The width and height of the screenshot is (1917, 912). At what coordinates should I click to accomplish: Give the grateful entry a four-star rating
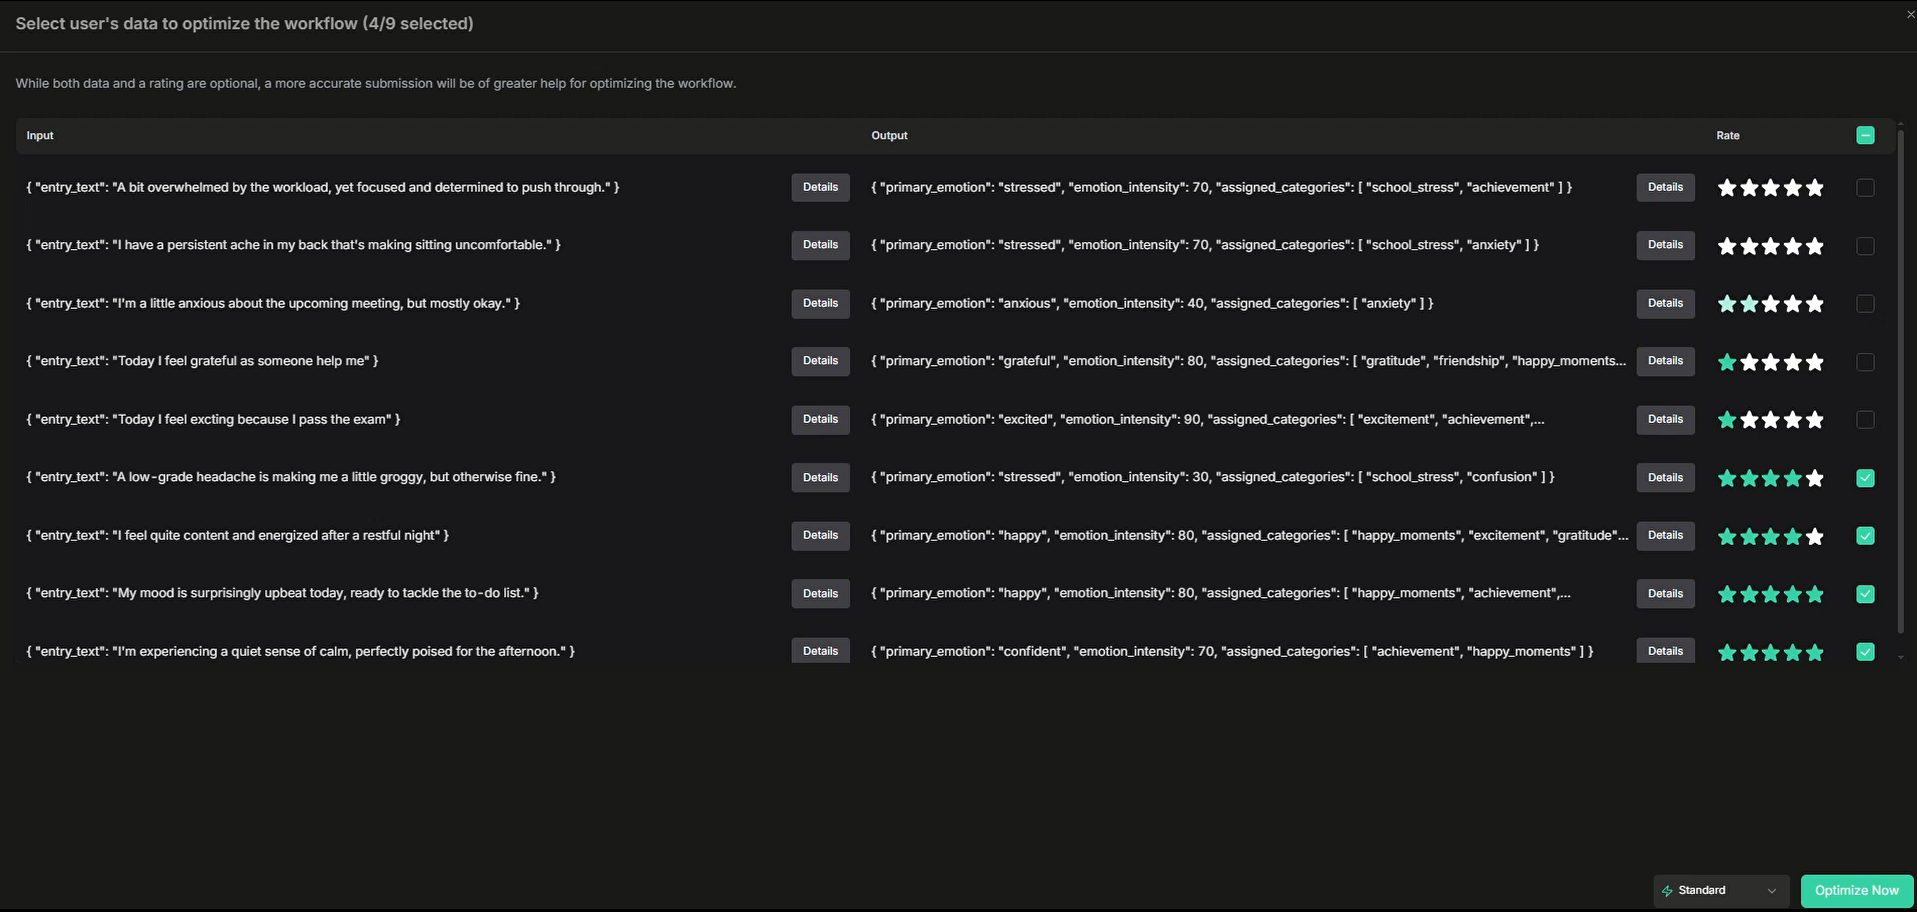tap(1792, 362)
